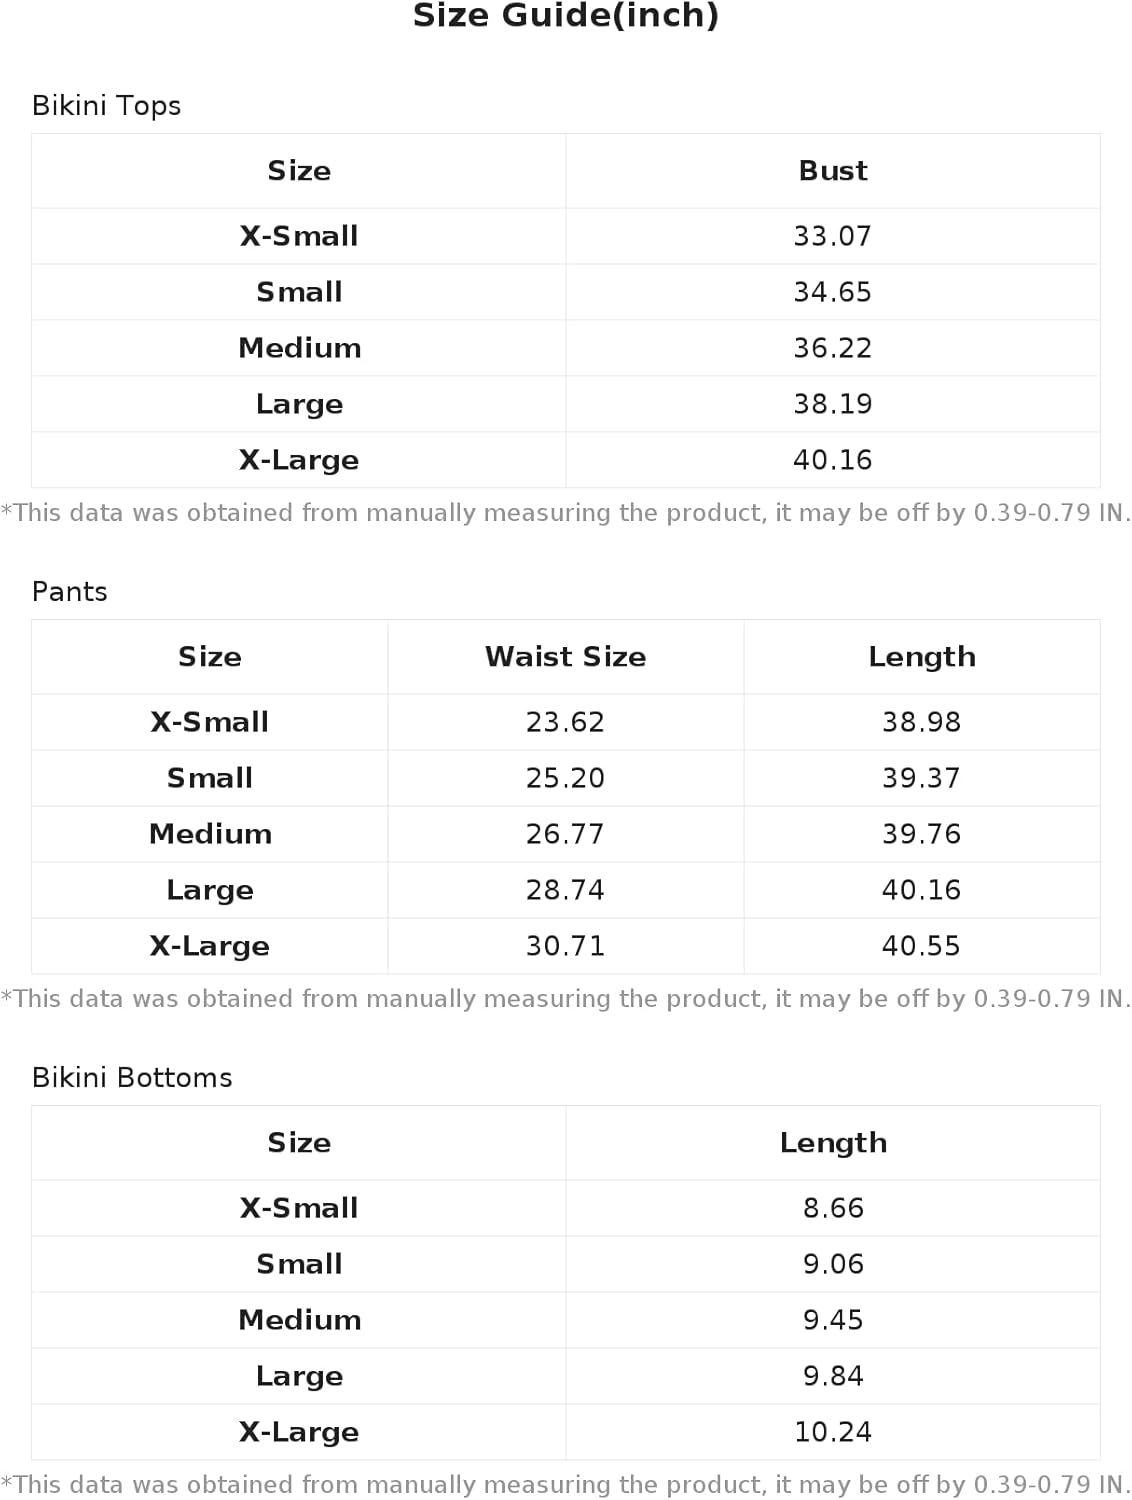Click the Size Guide(inch) title
The width and height of the screenshot is (1132, 1500).
pos(565,16)
